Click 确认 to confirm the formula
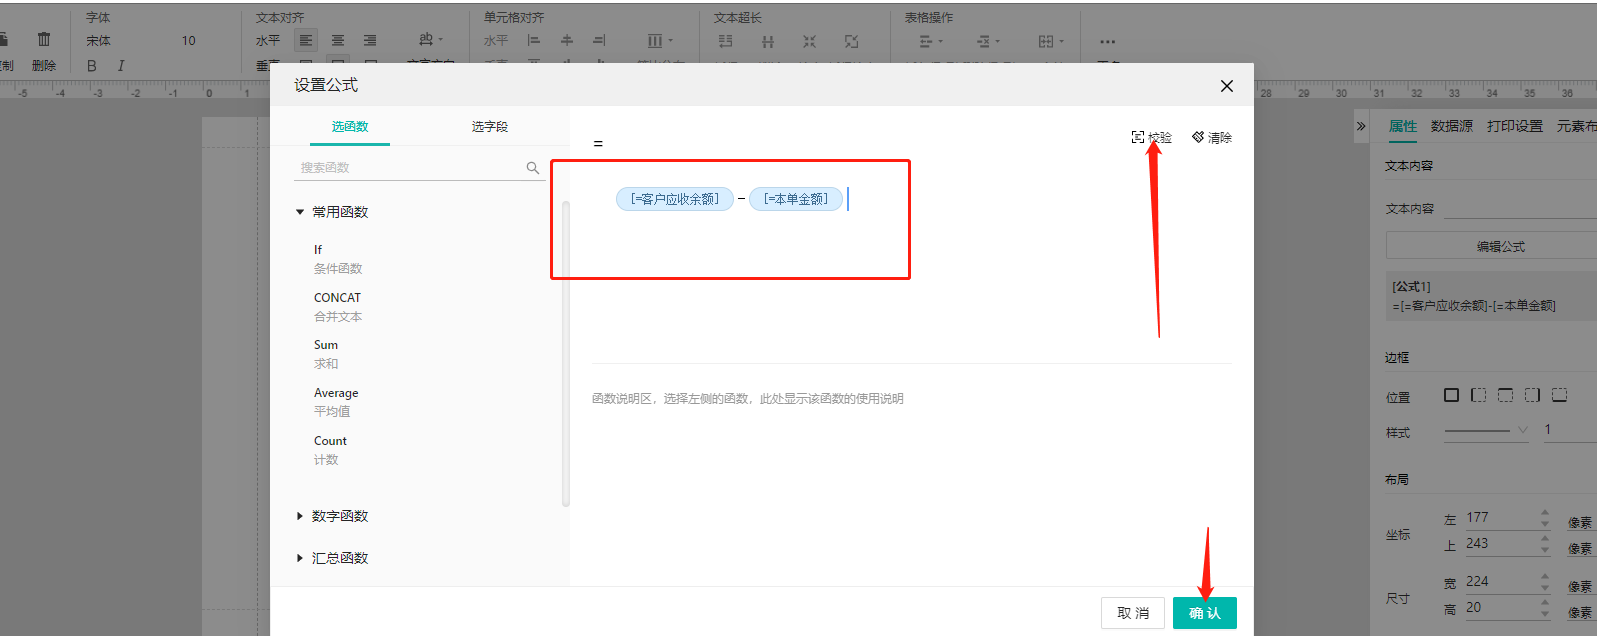The image size is (1597, 636). click(1205, 613)
